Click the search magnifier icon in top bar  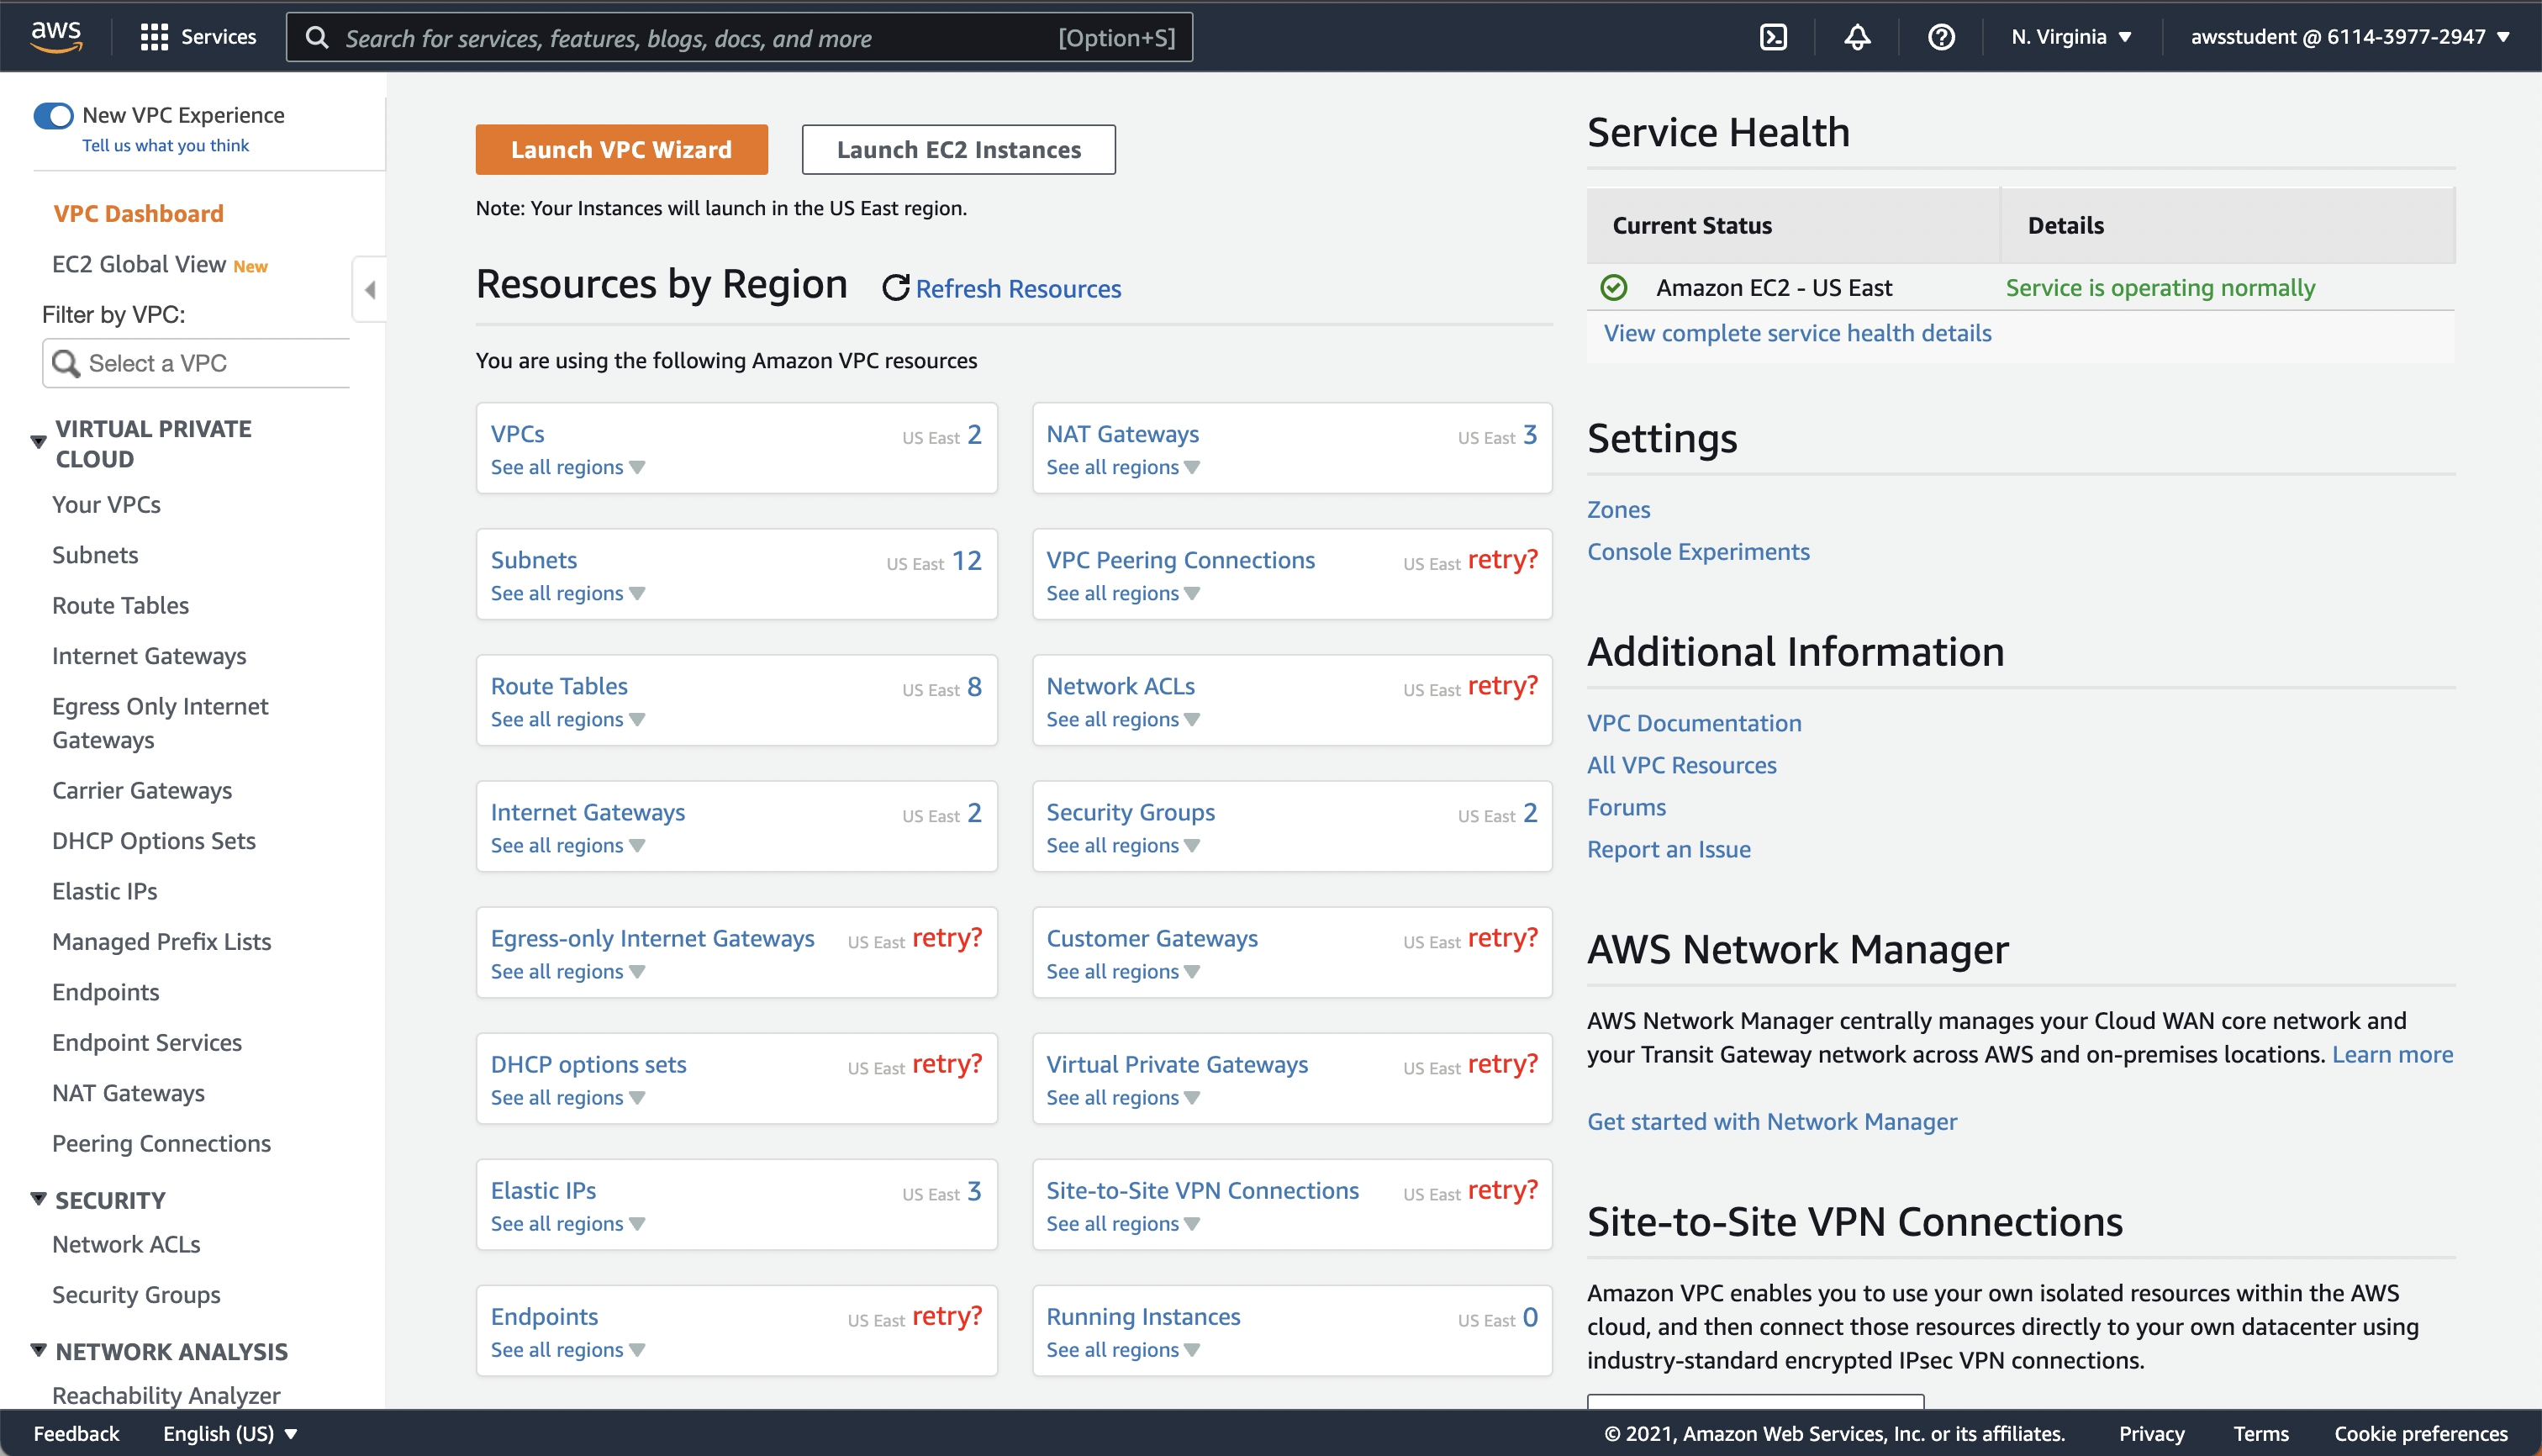tap(317, 37)
